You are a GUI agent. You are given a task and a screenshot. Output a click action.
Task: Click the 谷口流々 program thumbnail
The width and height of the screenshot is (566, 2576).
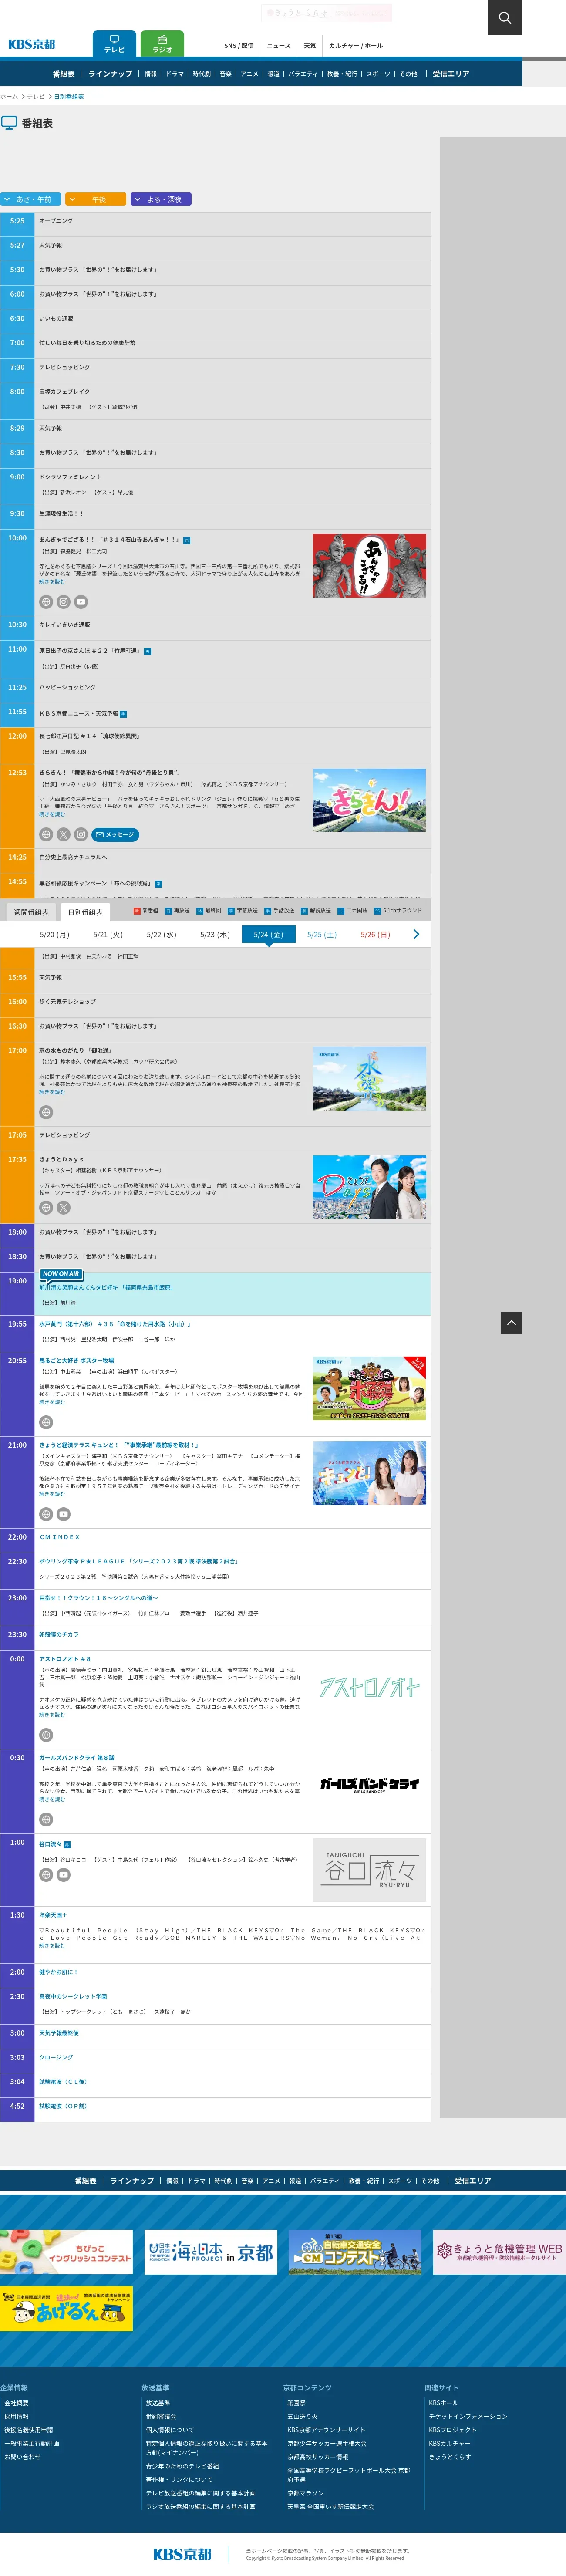click(x=369, y=1870)
